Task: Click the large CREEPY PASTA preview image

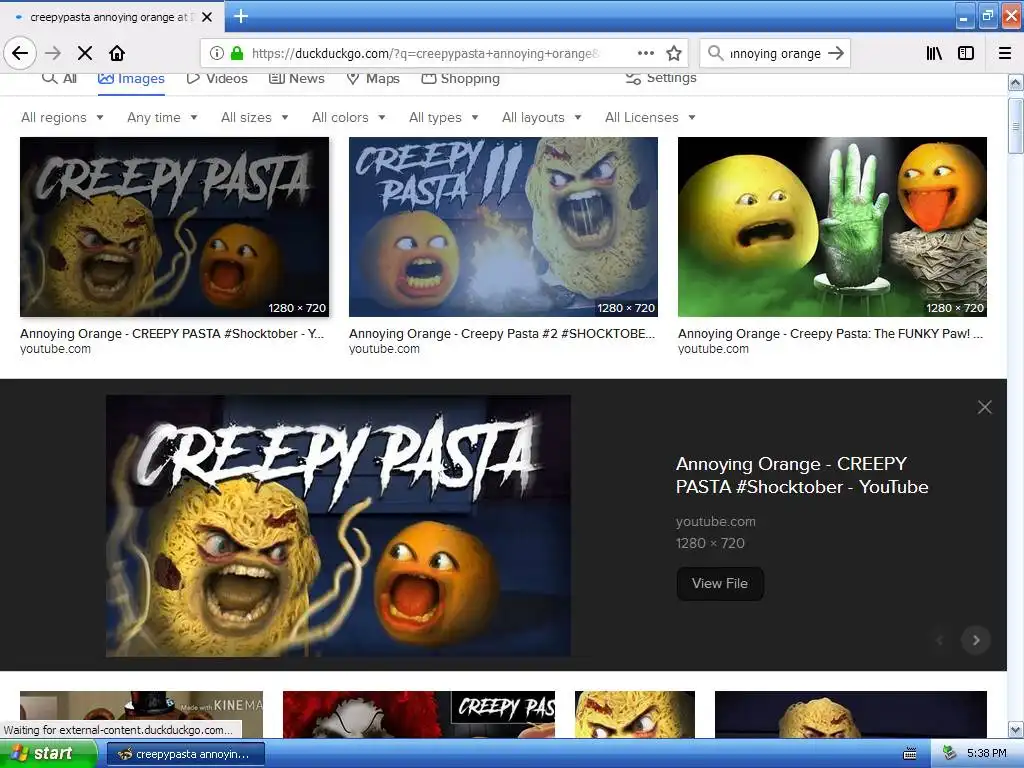Action: tap(338, 526)
